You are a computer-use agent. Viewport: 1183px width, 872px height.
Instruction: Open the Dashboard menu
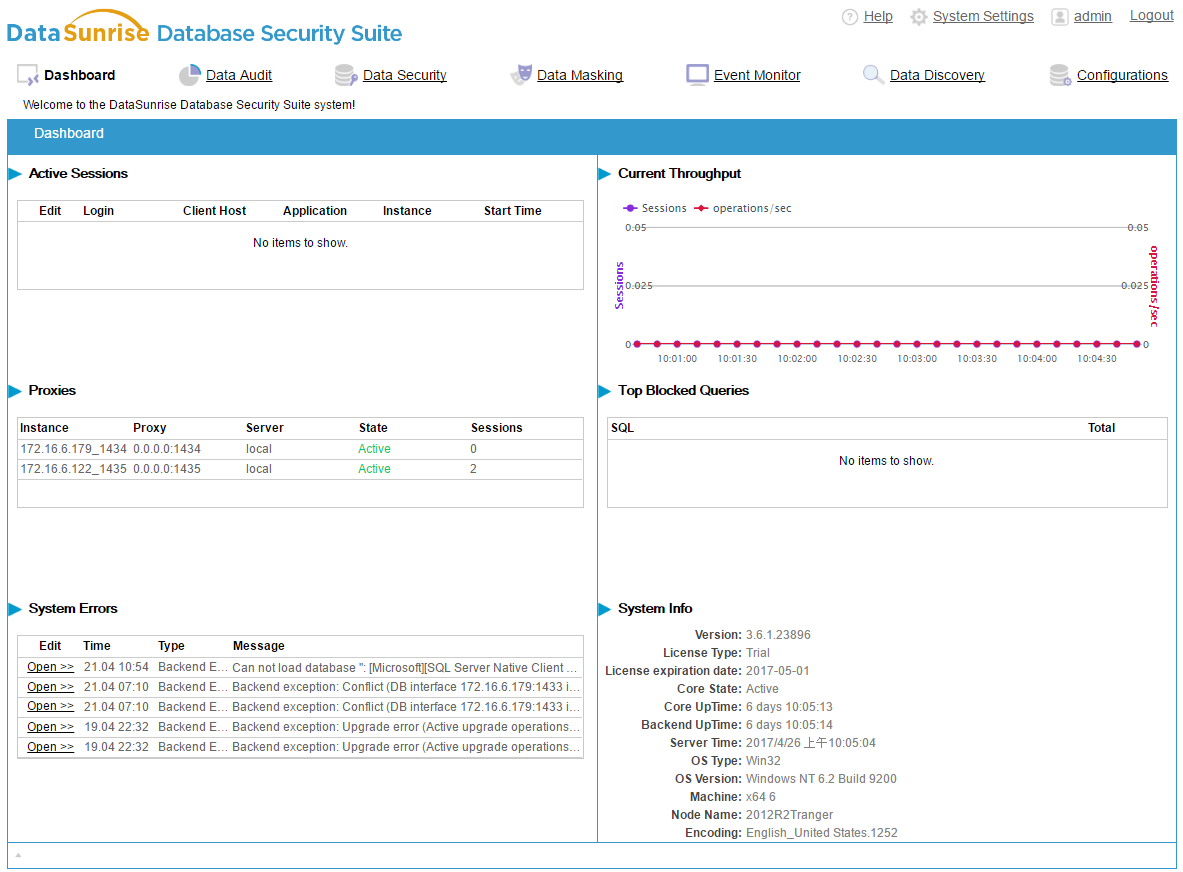[79, 75]
